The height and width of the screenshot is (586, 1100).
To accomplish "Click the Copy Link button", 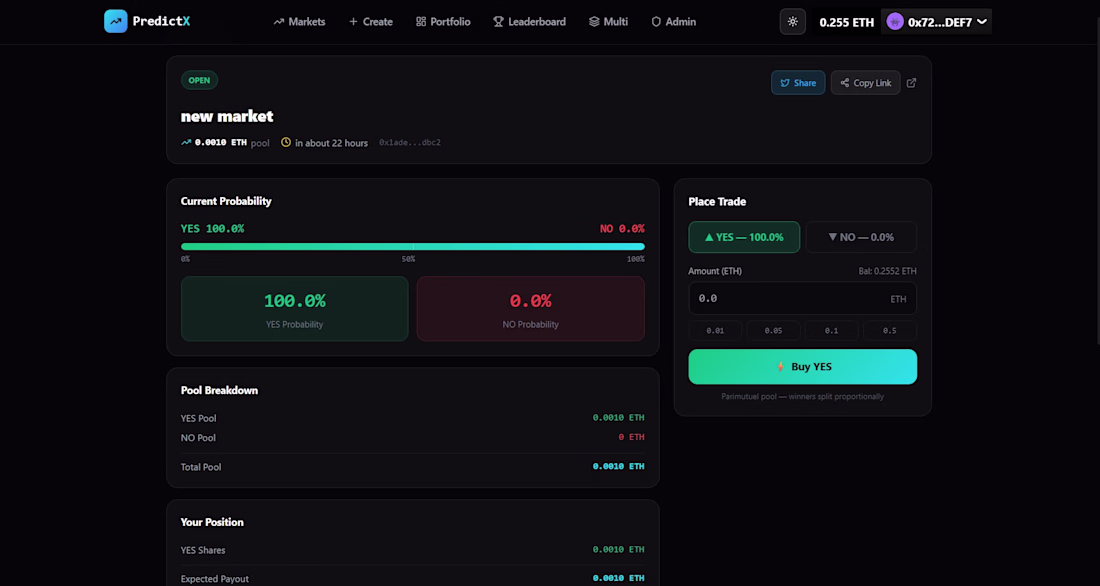I will 866,83.
